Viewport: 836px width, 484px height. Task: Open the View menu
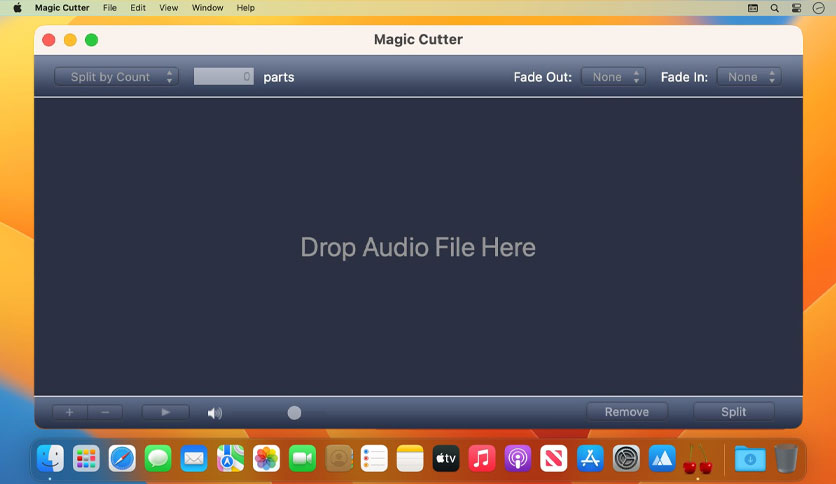[168, 8]
